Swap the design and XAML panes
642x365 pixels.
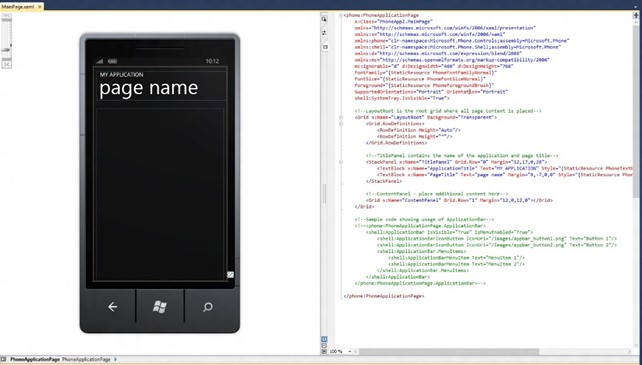tap(324, 33)
